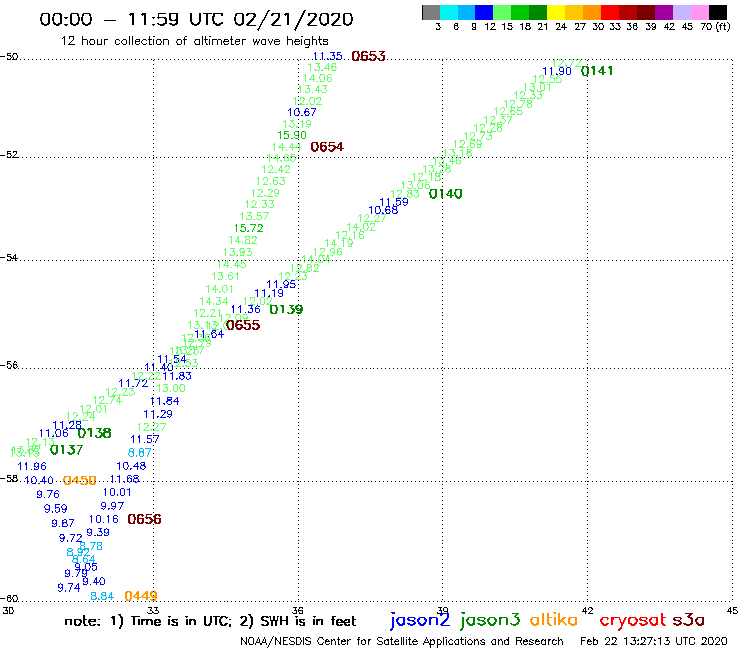Select the '0140' jason3 time label

click(446, 194)
